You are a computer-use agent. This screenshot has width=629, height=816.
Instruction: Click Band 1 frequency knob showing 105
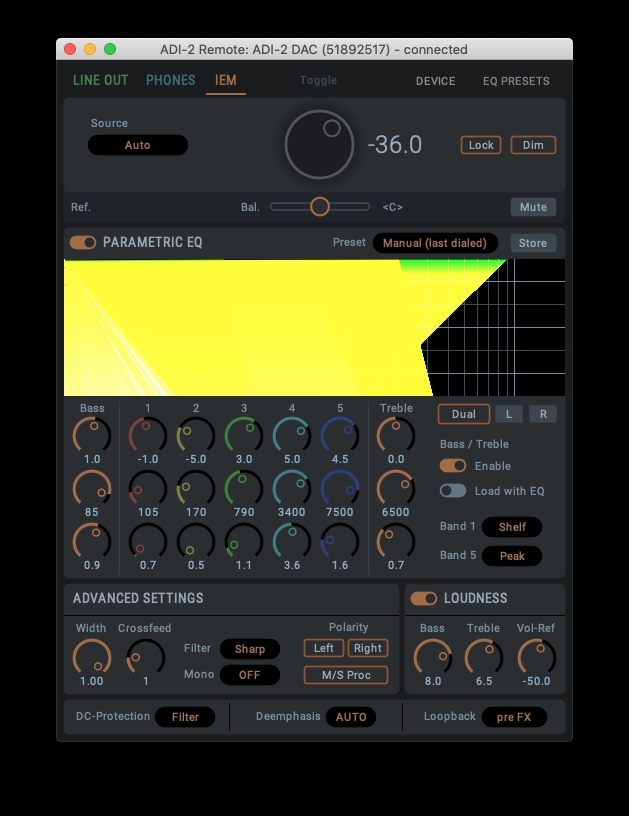(148, 488)
